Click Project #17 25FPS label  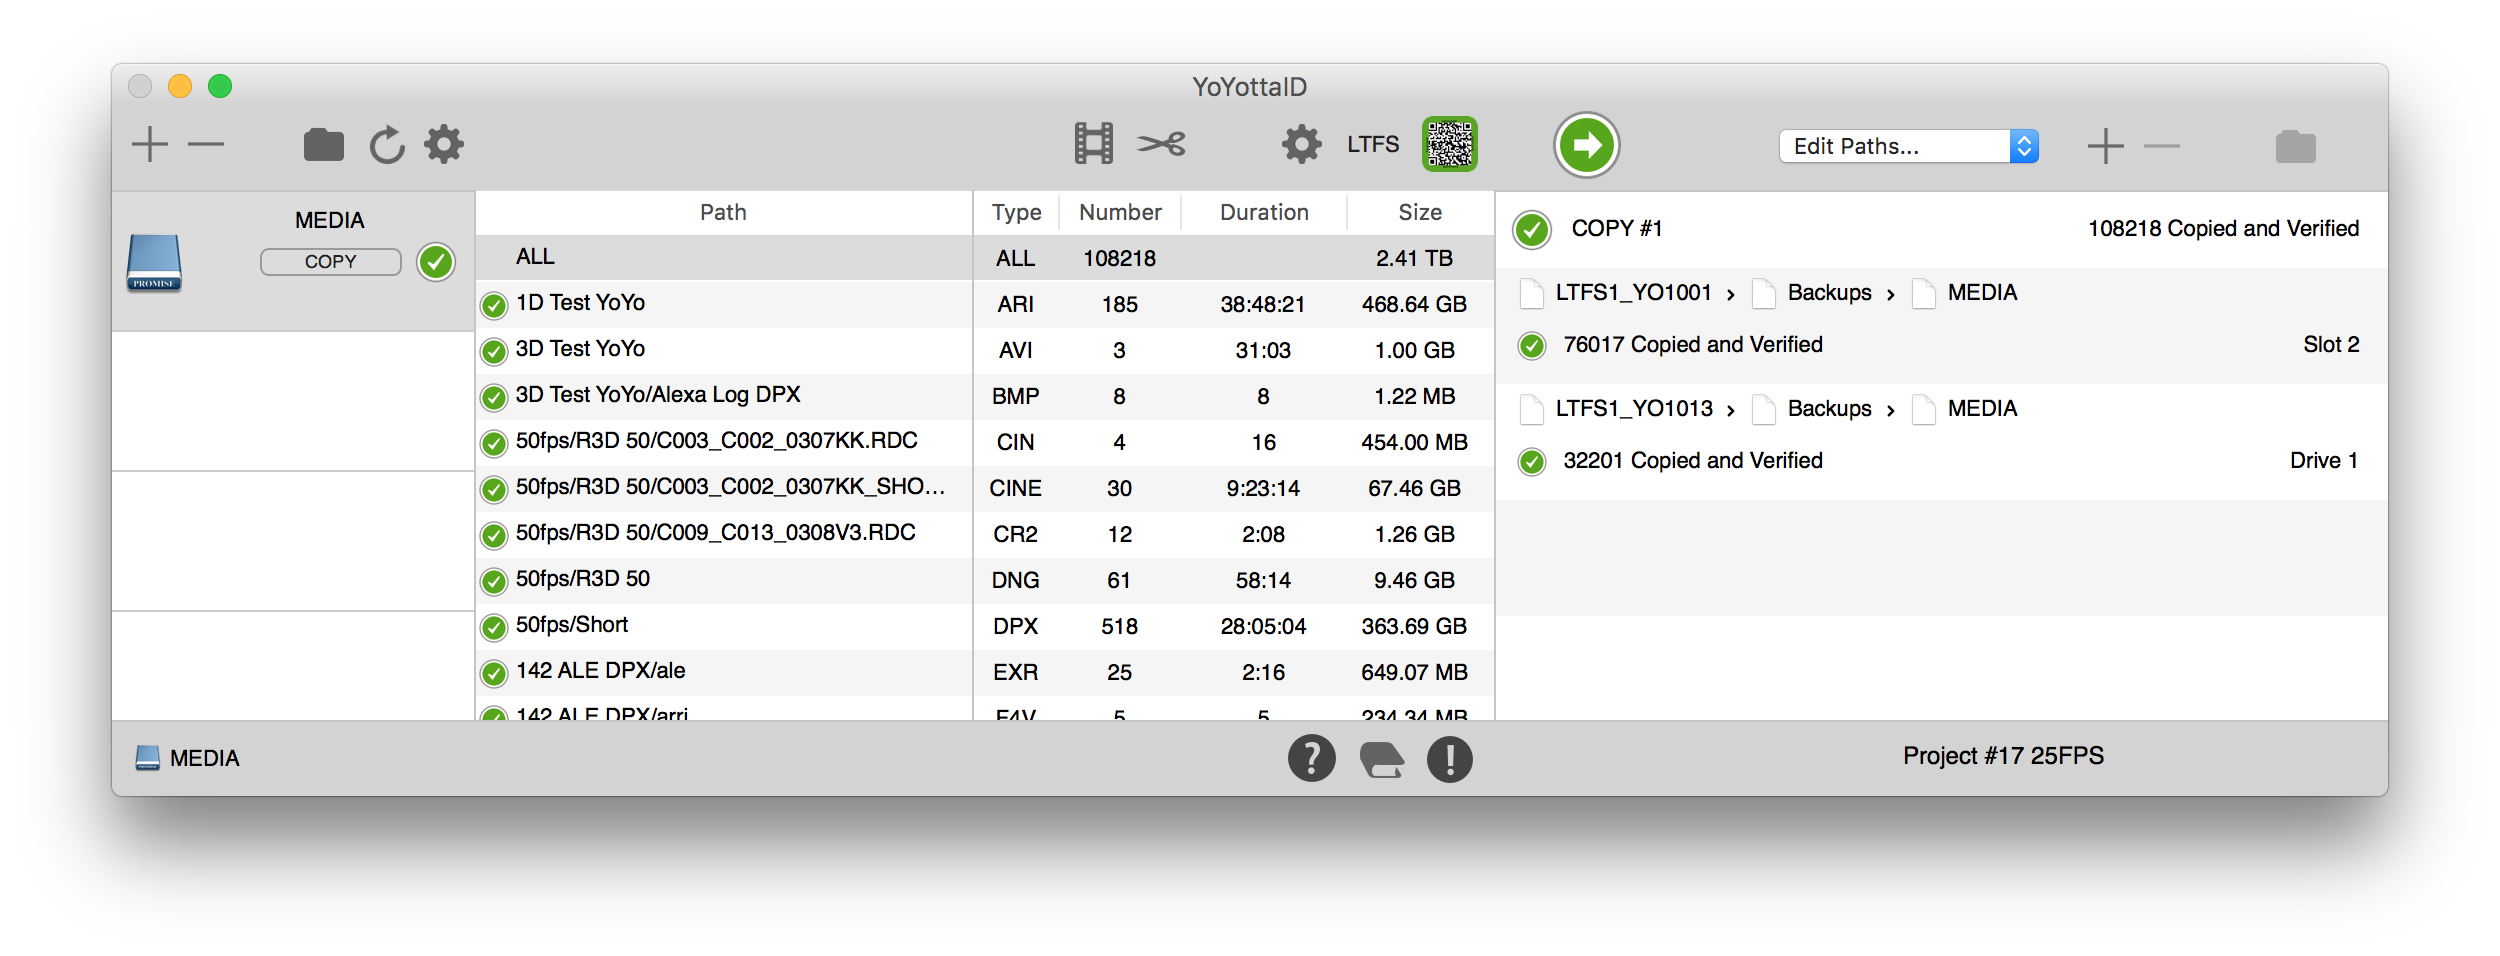coord(2003,755)
